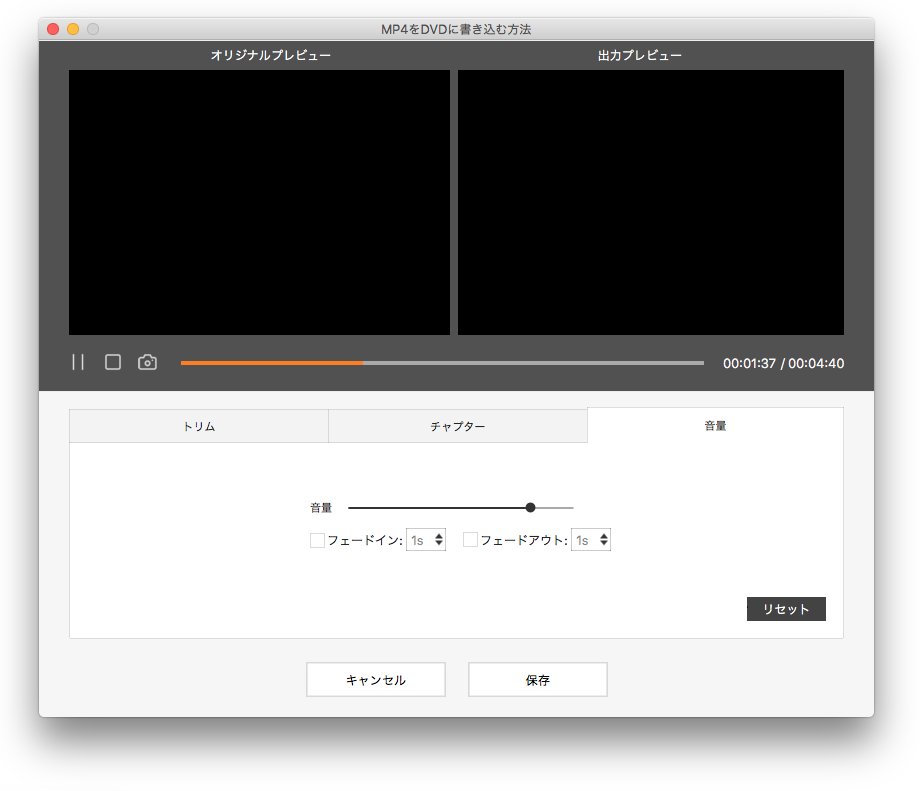
Task: Close the window with the red button
Action: [x=53, y=29]
